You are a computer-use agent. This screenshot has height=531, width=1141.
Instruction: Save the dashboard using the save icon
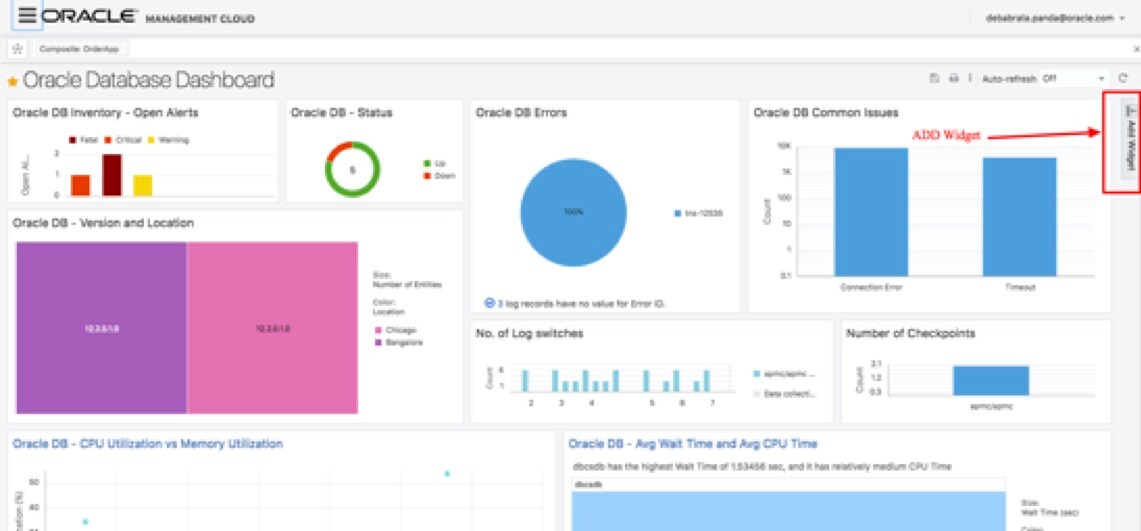pyautogui.click(x=934, y=79)
